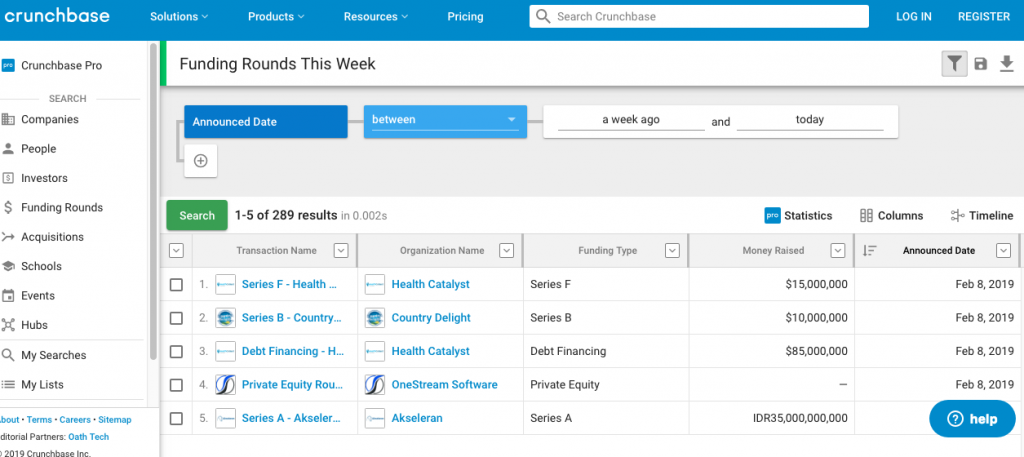Screen dimensions: 1024x457
Task: Open the Health Catalyst link in row 1
Action: point(430,284)
